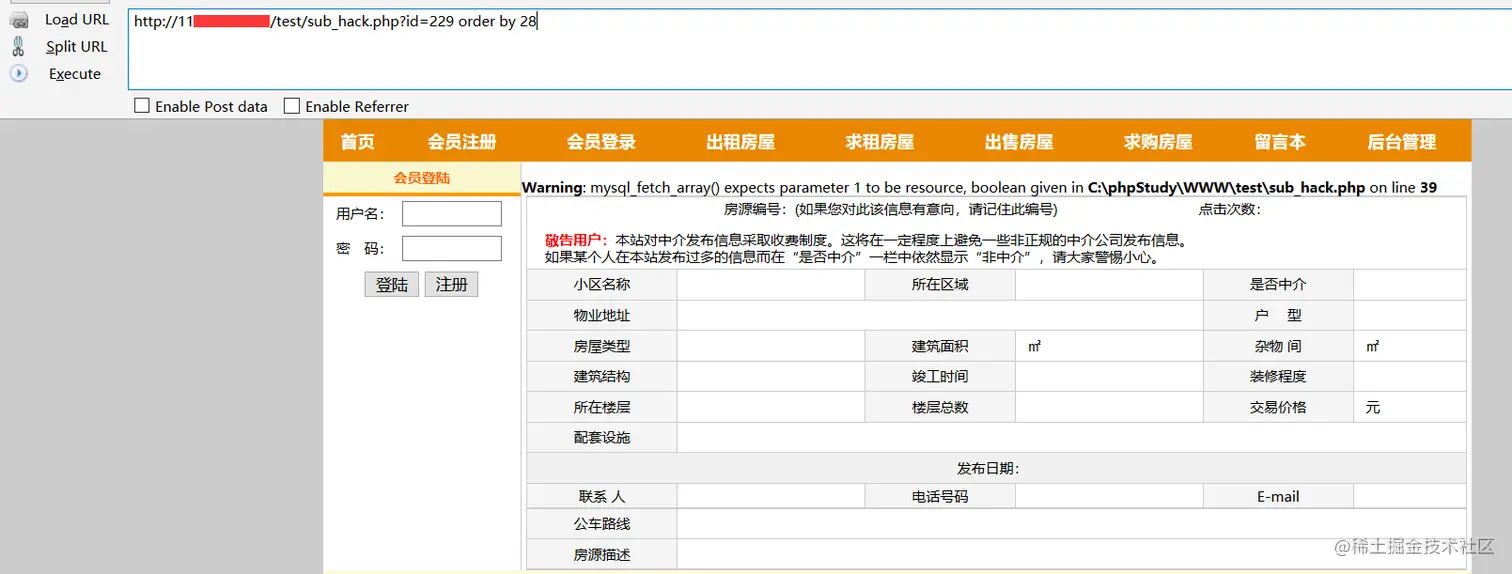Click the 装修程度 table cell
Image resolution: width=1512 pixels, height=574 pixels.
coord(1278,376)
